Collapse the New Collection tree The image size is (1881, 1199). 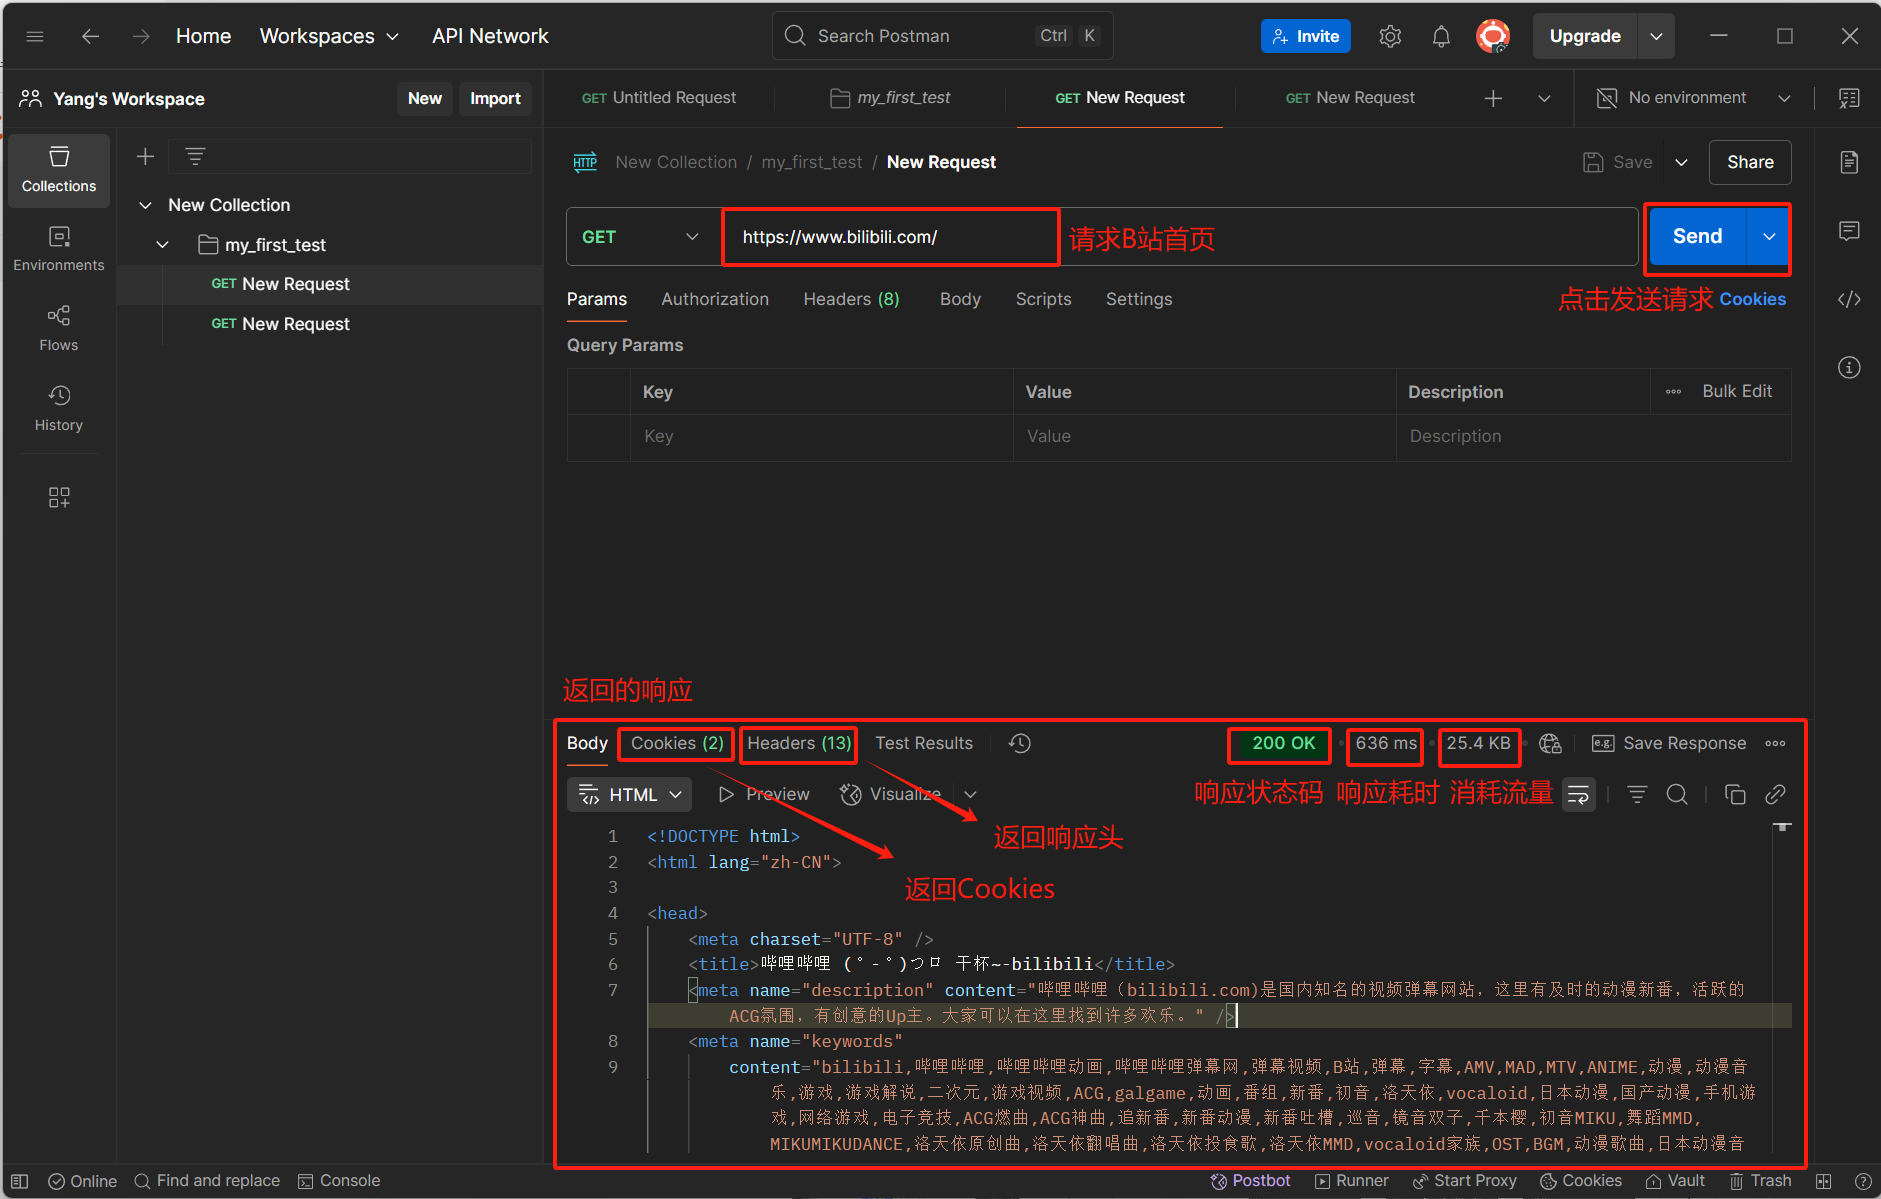point(145,205)
